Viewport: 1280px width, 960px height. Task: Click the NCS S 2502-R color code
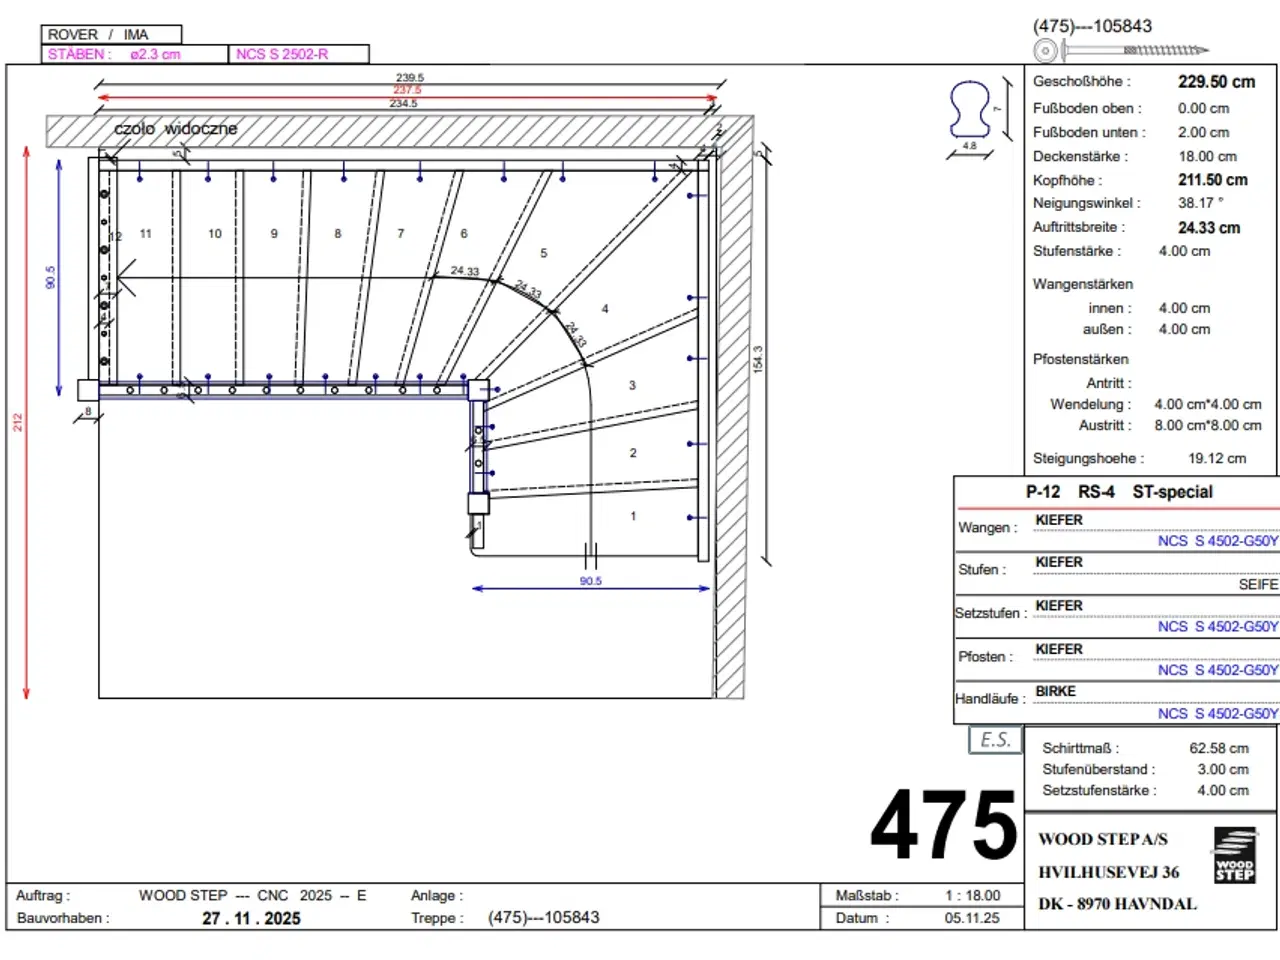coord(282,54)
